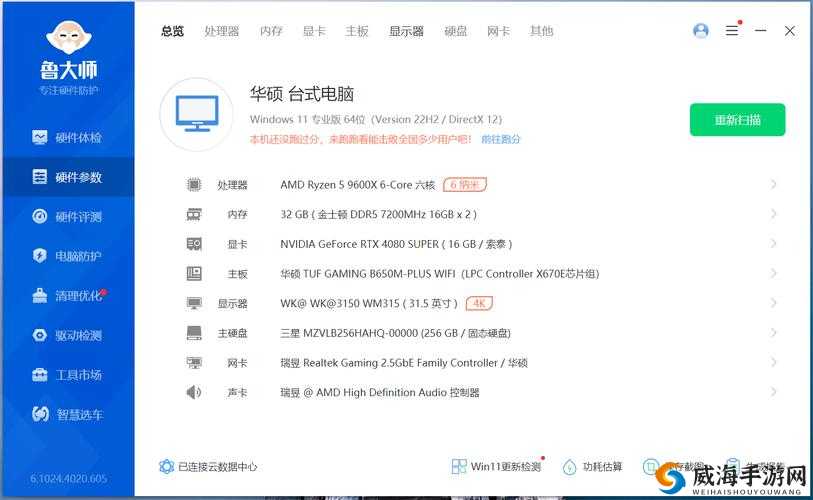
Task: Click the version number 6.1024.4020.605
Action: coord(68,478)
